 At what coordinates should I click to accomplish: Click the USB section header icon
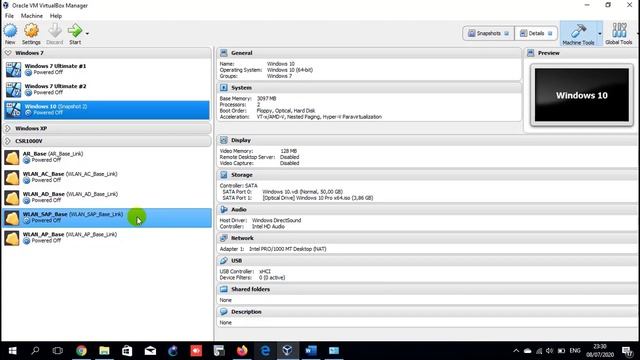click(x=224, y=260)
